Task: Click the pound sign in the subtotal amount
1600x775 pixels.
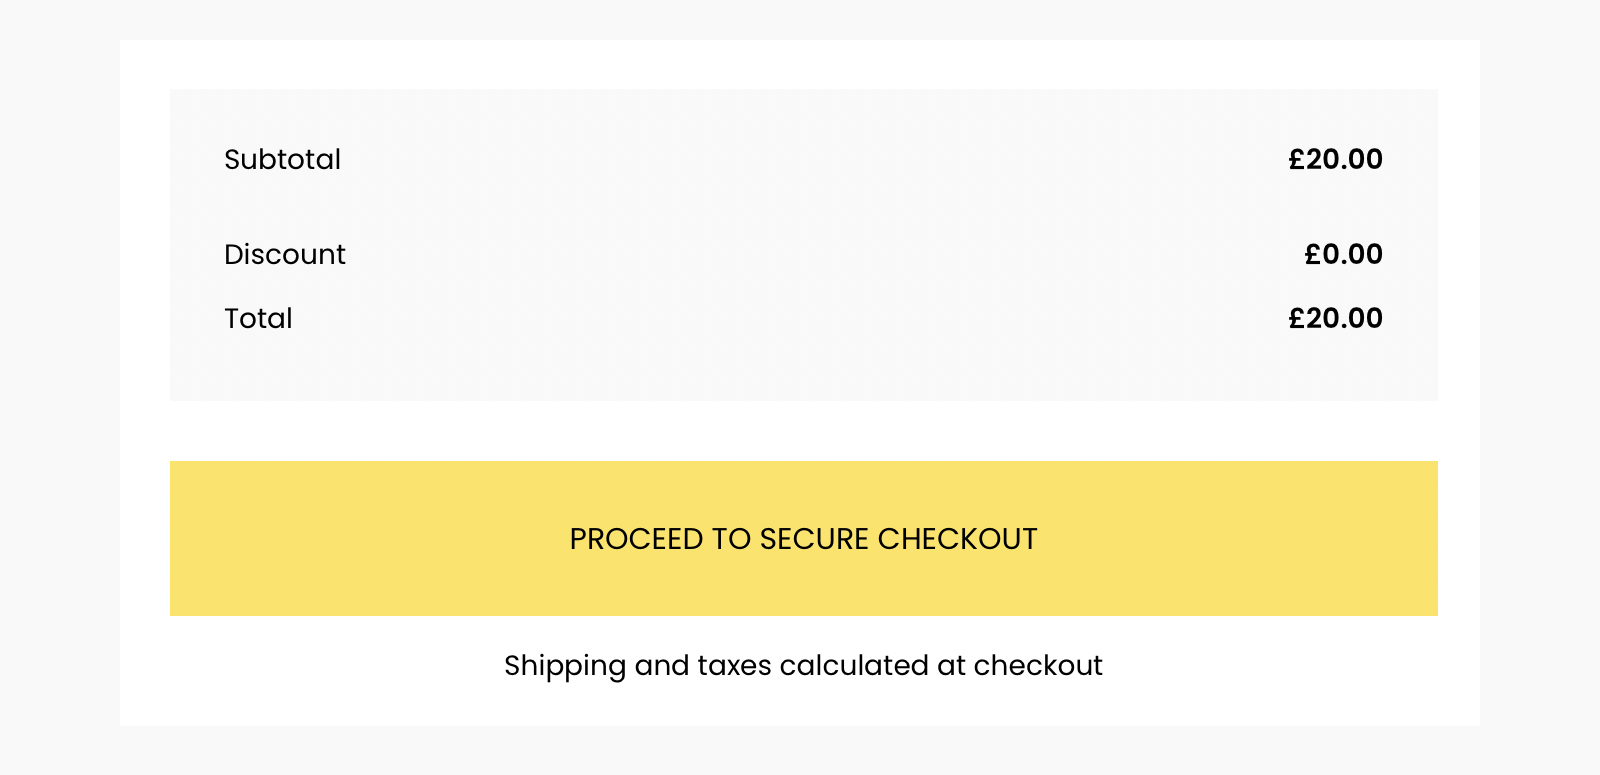Action: pyautogui.click(x=1296, y=159)
